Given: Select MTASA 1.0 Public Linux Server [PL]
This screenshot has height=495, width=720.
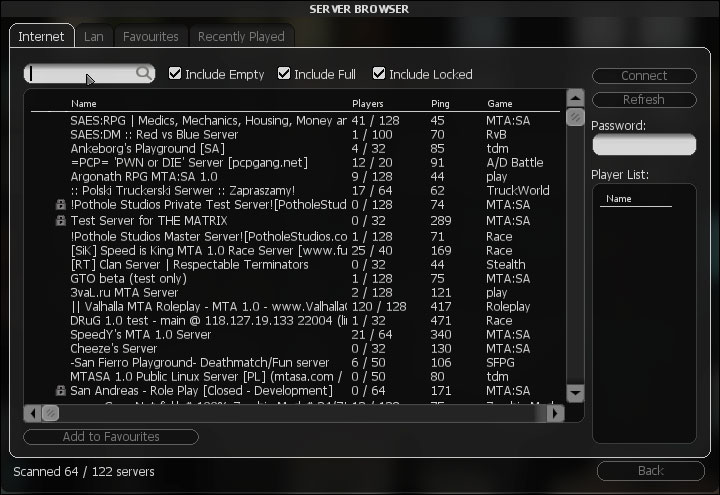Looking at the screenshot, I should click(x=295, y=377).
